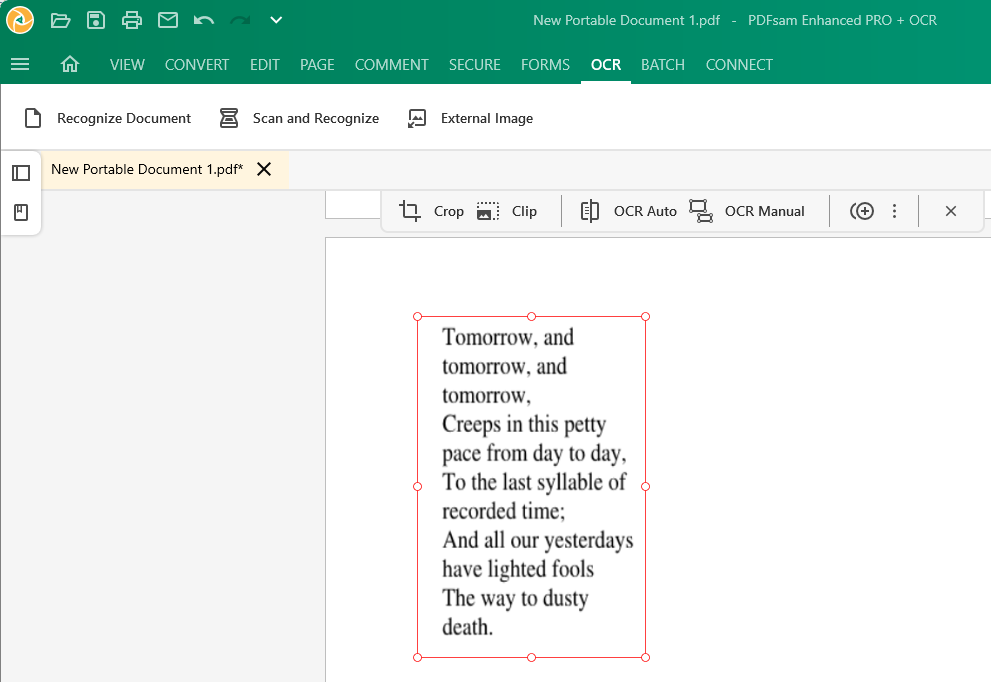Click the Crop tool icon
Screen dimensions: 991x682
[410, 211]
